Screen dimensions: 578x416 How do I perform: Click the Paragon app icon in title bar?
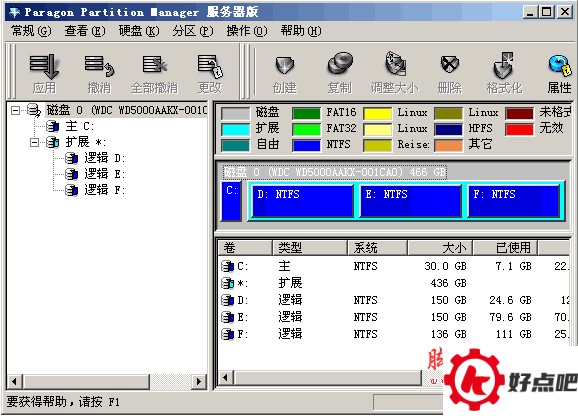click(x=14, y=13)
